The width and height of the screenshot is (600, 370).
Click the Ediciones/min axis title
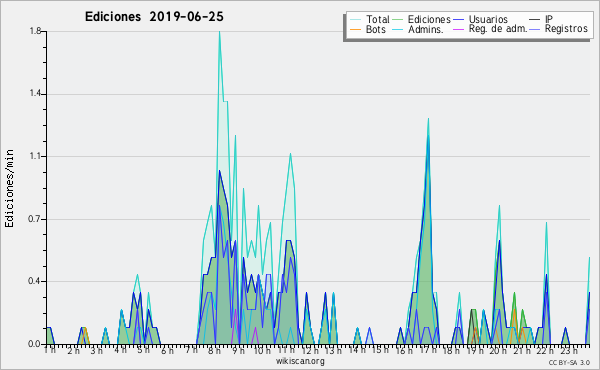9,188
